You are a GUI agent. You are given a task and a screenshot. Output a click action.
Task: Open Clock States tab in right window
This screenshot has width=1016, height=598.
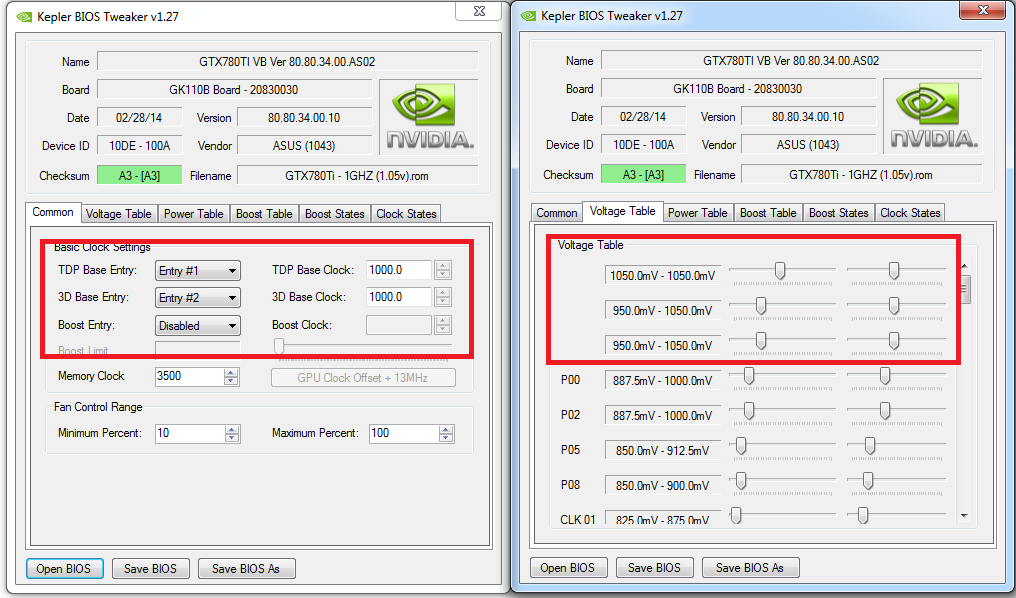(910, 213)
